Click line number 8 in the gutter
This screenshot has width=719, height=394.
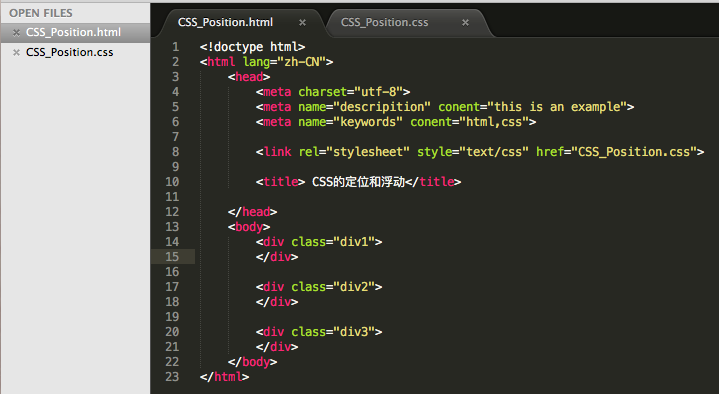click(x=176, y=152)
